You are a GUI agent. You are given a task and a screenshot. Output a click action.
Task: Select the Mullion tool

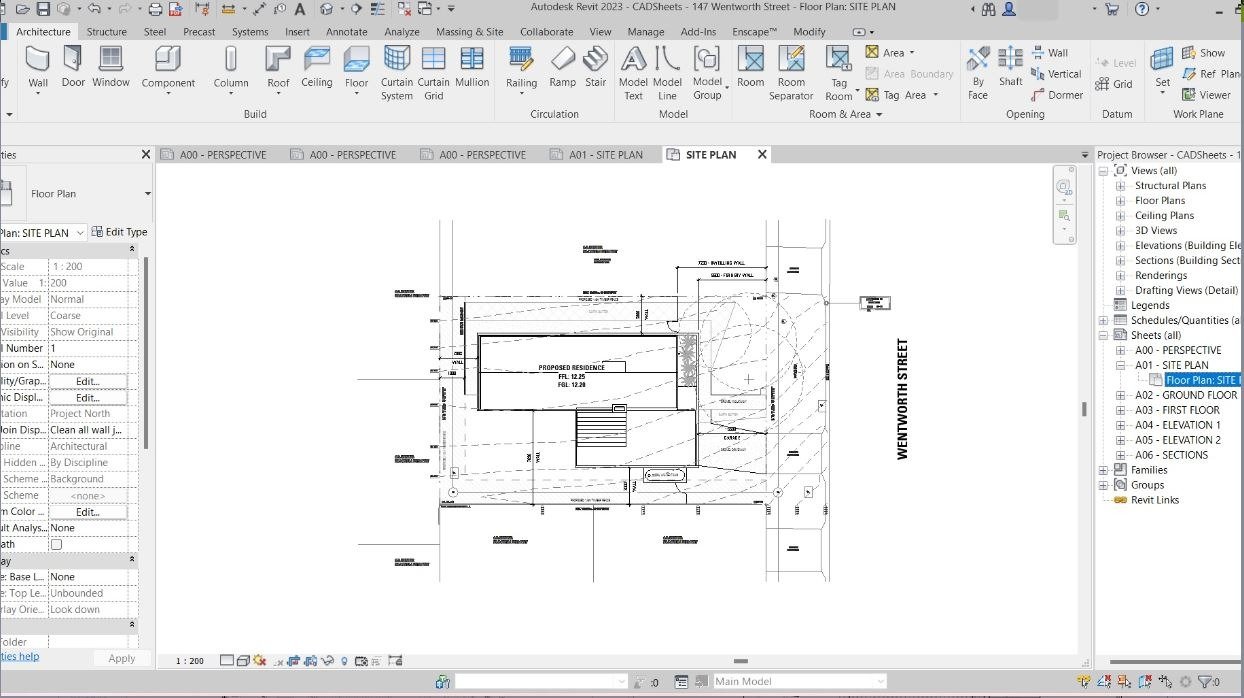pos(472,67)
